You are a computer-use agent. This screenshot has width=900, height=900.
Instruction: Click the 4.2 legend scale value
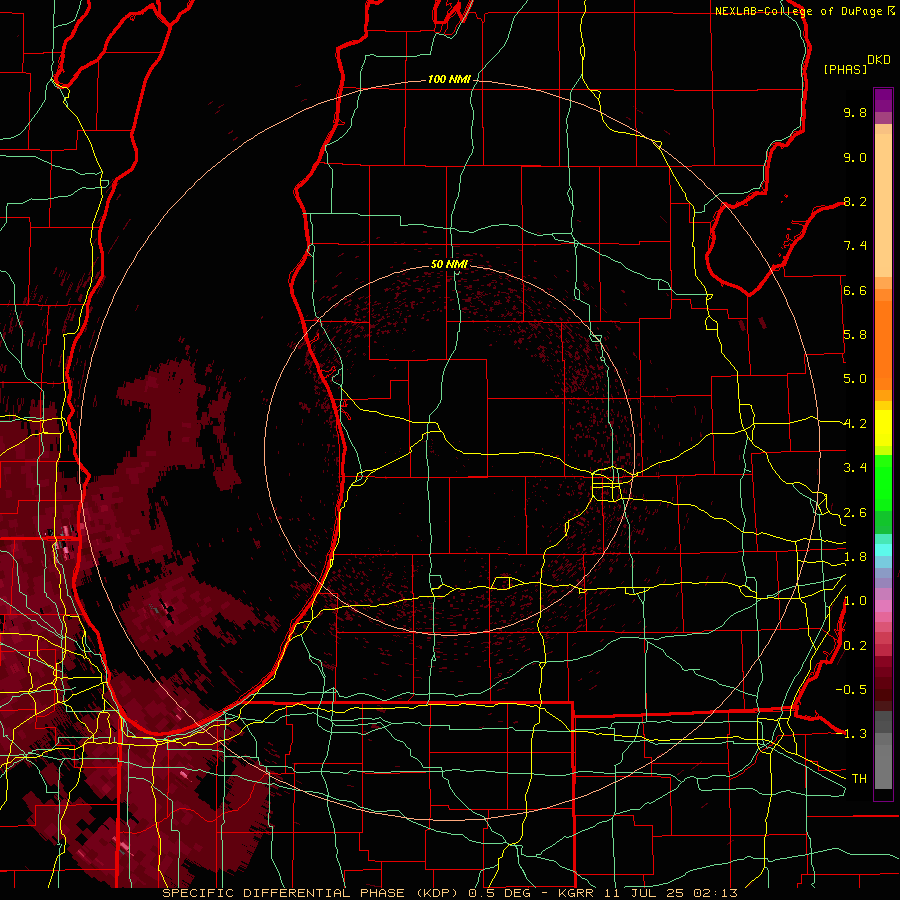(855, 424)
